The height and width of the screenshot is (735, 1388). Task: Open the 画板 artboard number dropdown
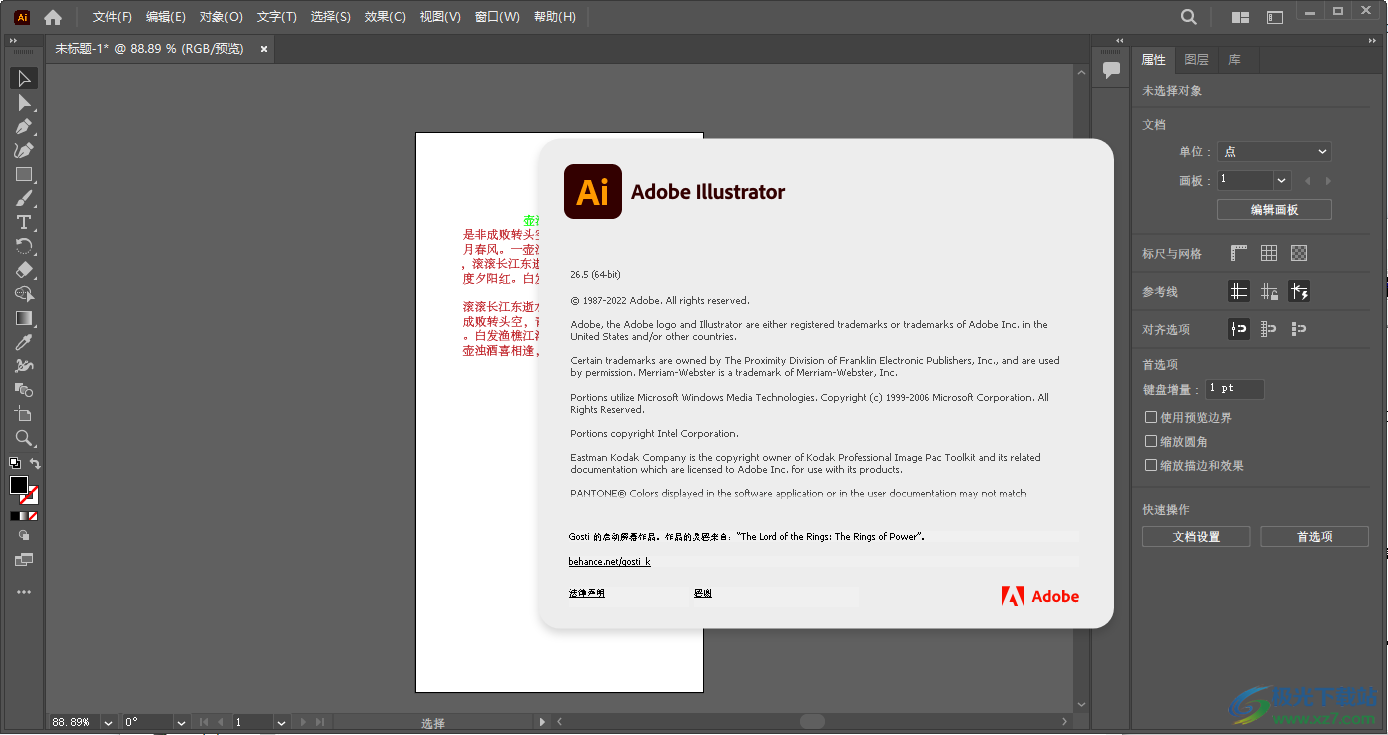[1281, 181]
